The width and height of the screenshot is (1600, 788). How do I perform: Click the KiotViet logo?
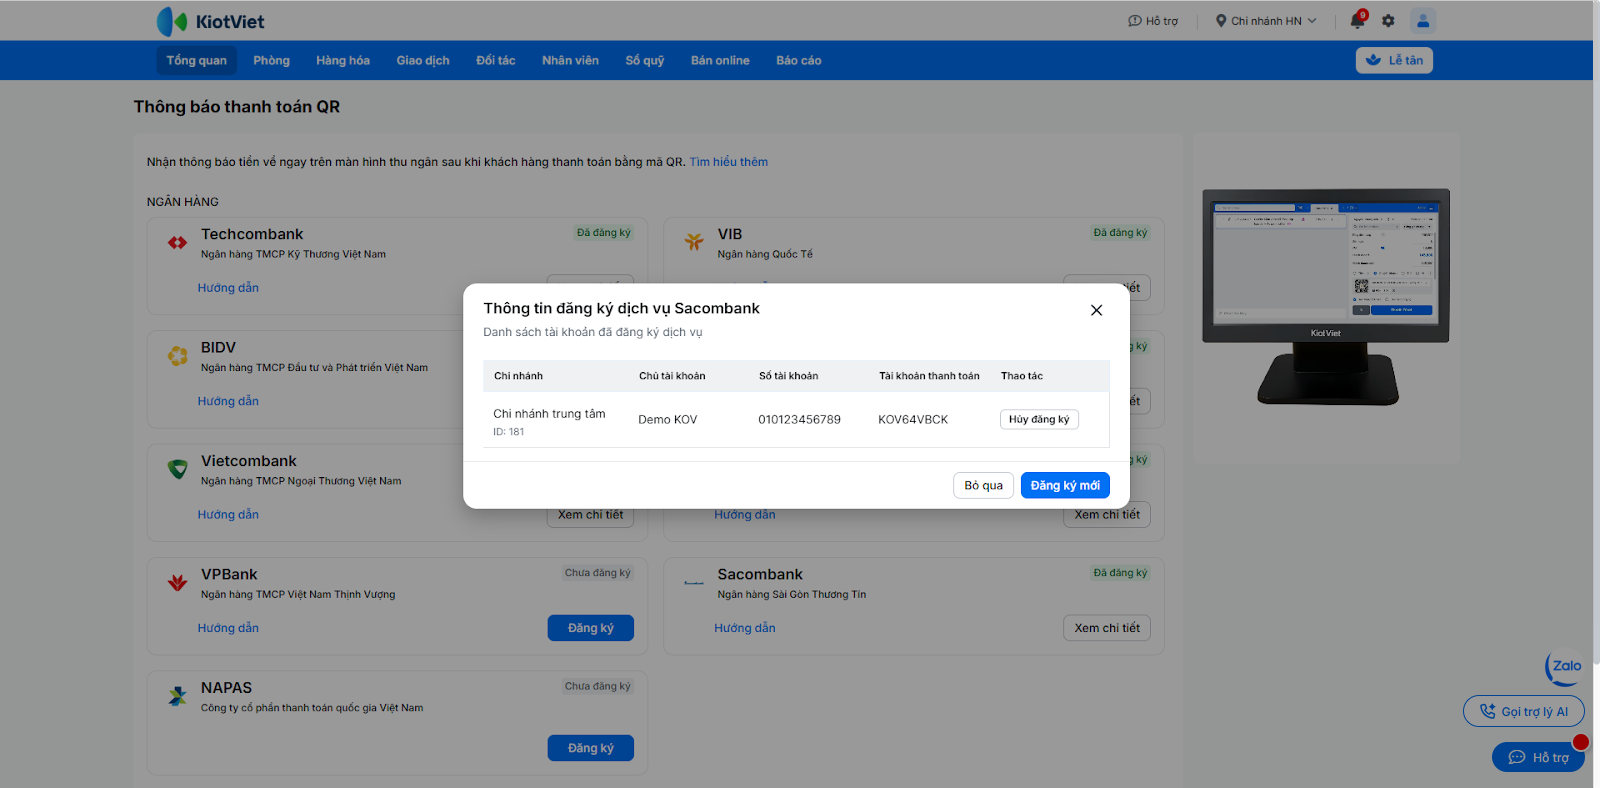pos(211,21)
